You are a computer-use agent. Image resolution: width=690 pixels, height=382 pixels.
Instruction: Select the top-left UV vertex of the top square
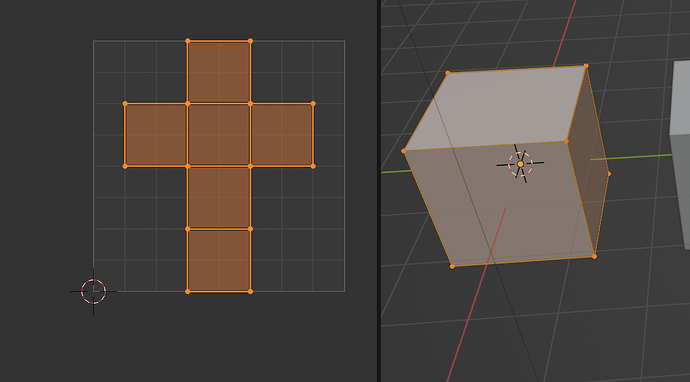tap(188, 41)
